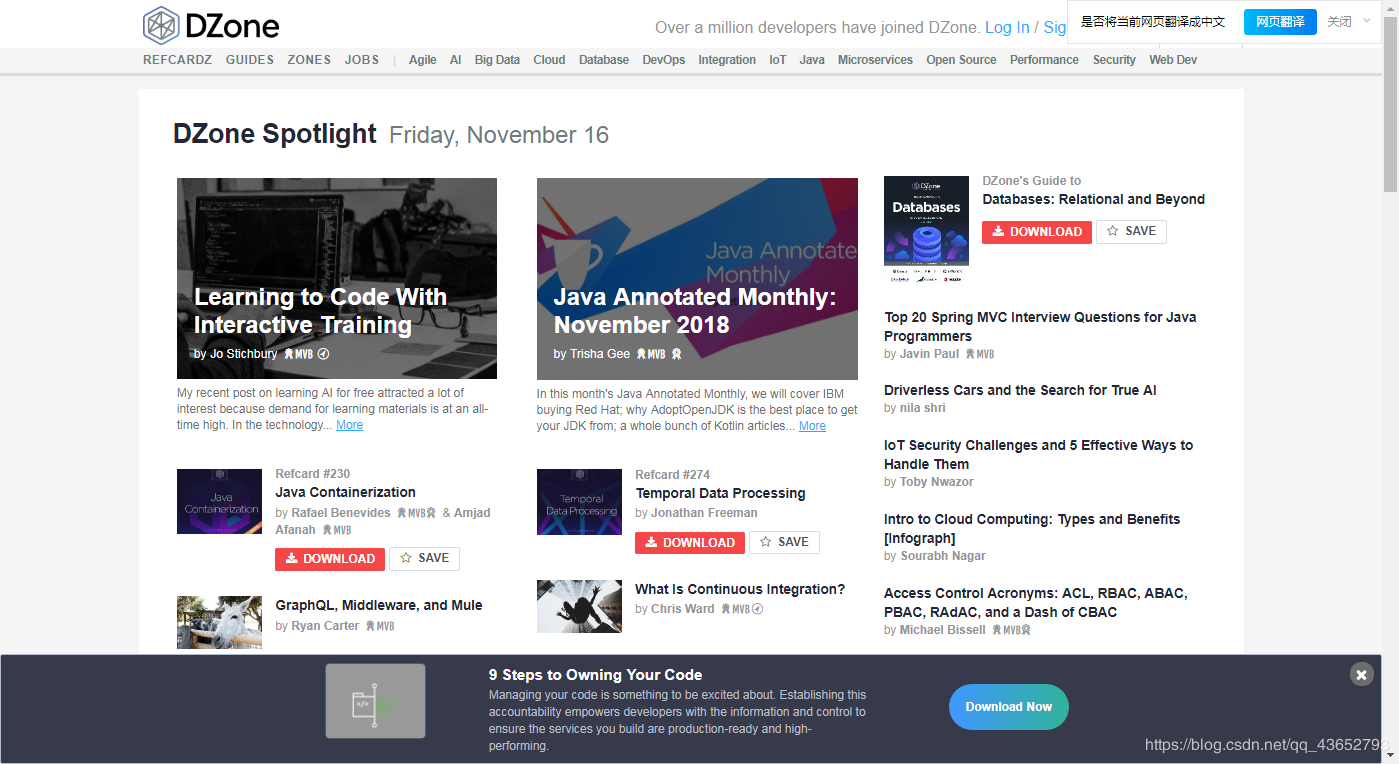Click the MVB badge next to Ryan Carter
Viewport: 1399px width, 764px height.
(x=379, y=626)
